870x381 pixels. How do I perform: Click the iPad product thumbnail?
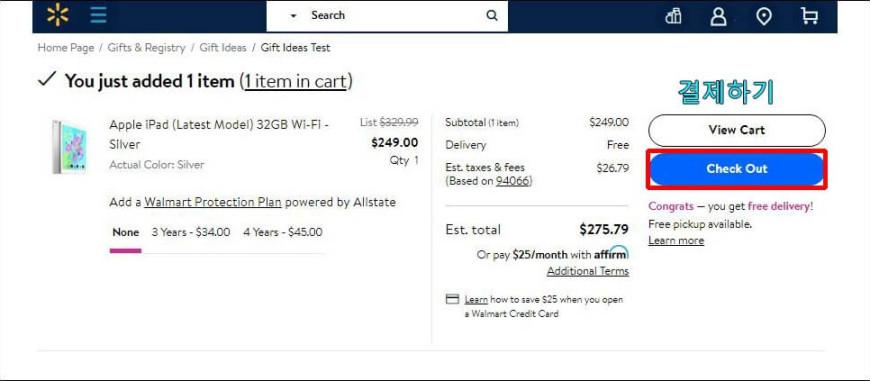70,147
